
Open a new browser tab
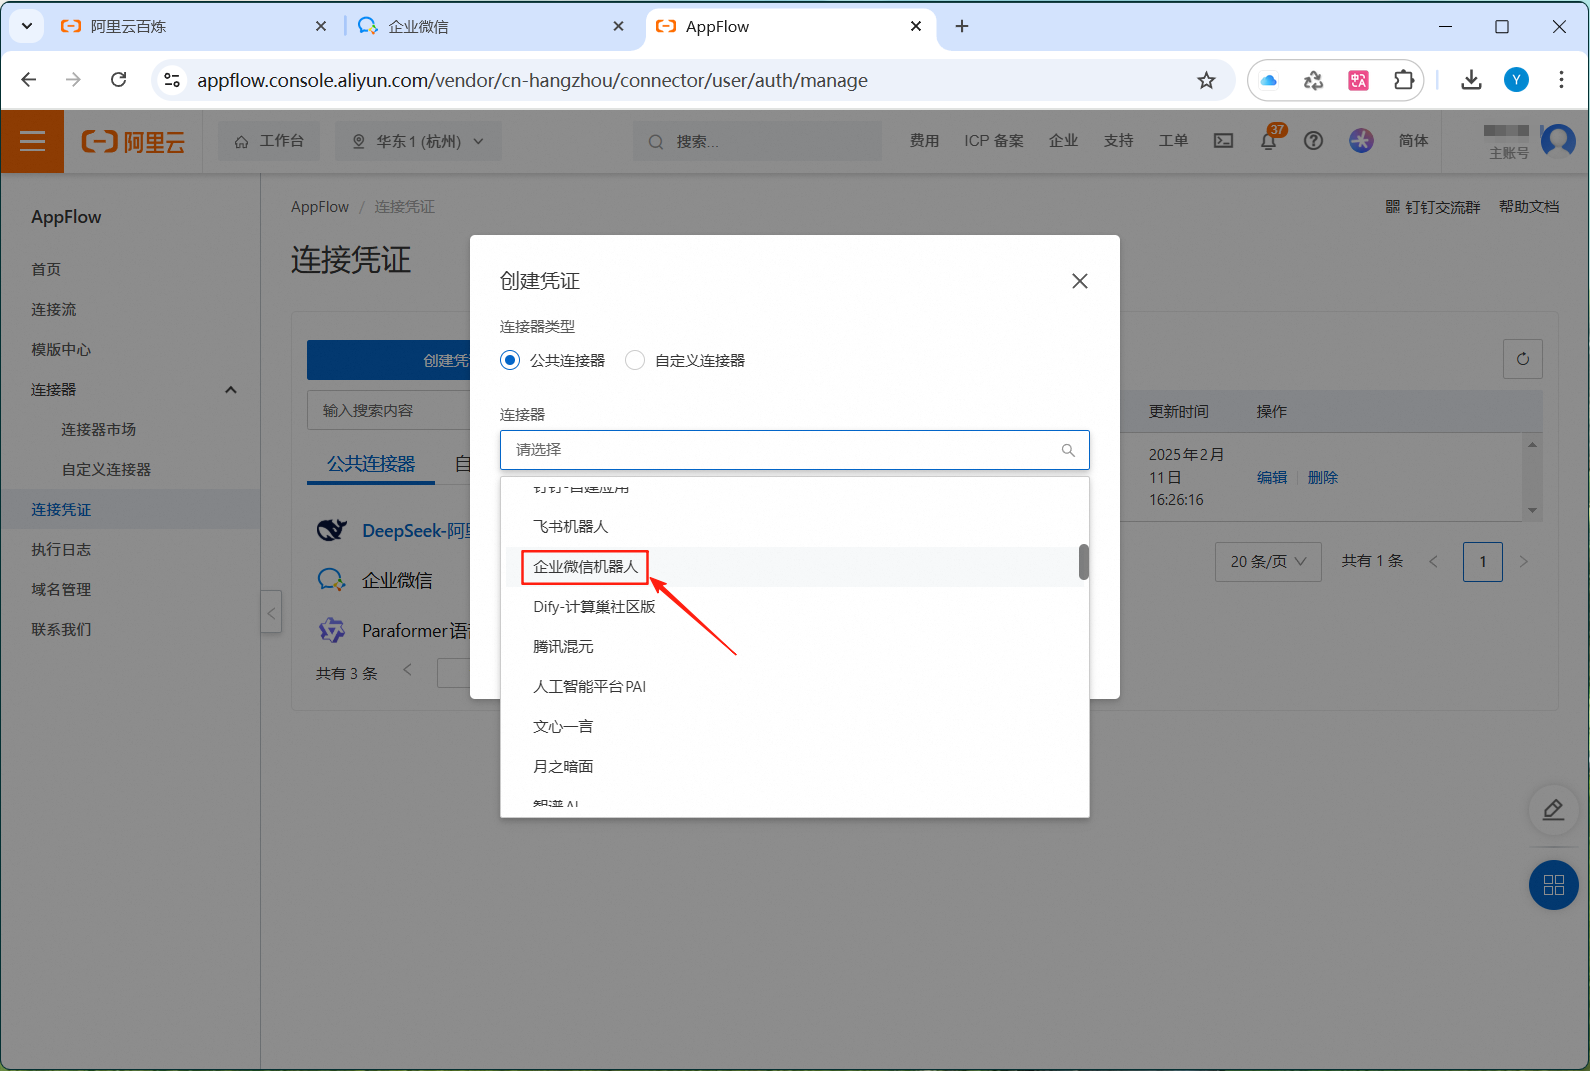pos(962,27)
